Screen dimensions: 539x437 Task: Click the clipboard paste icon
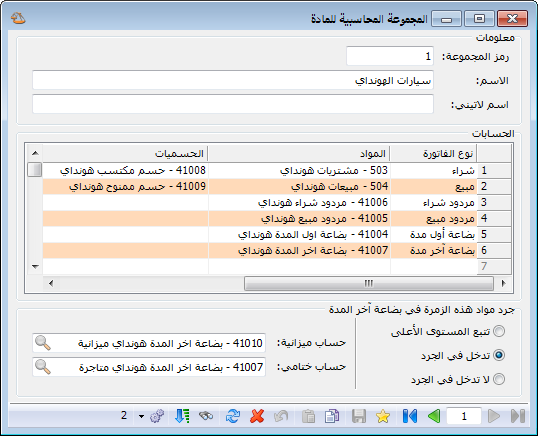tap(308, 416)
